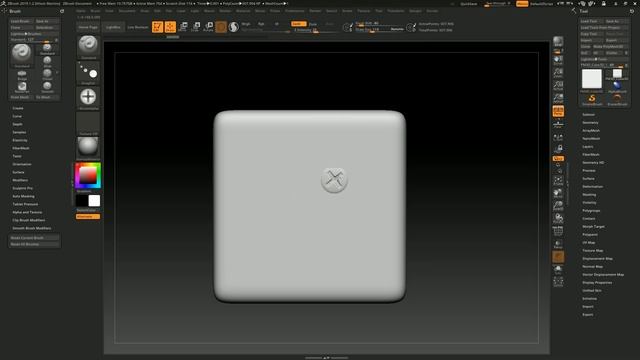
Task: Select the Move transform icon in top shelf
Action: 183,27
